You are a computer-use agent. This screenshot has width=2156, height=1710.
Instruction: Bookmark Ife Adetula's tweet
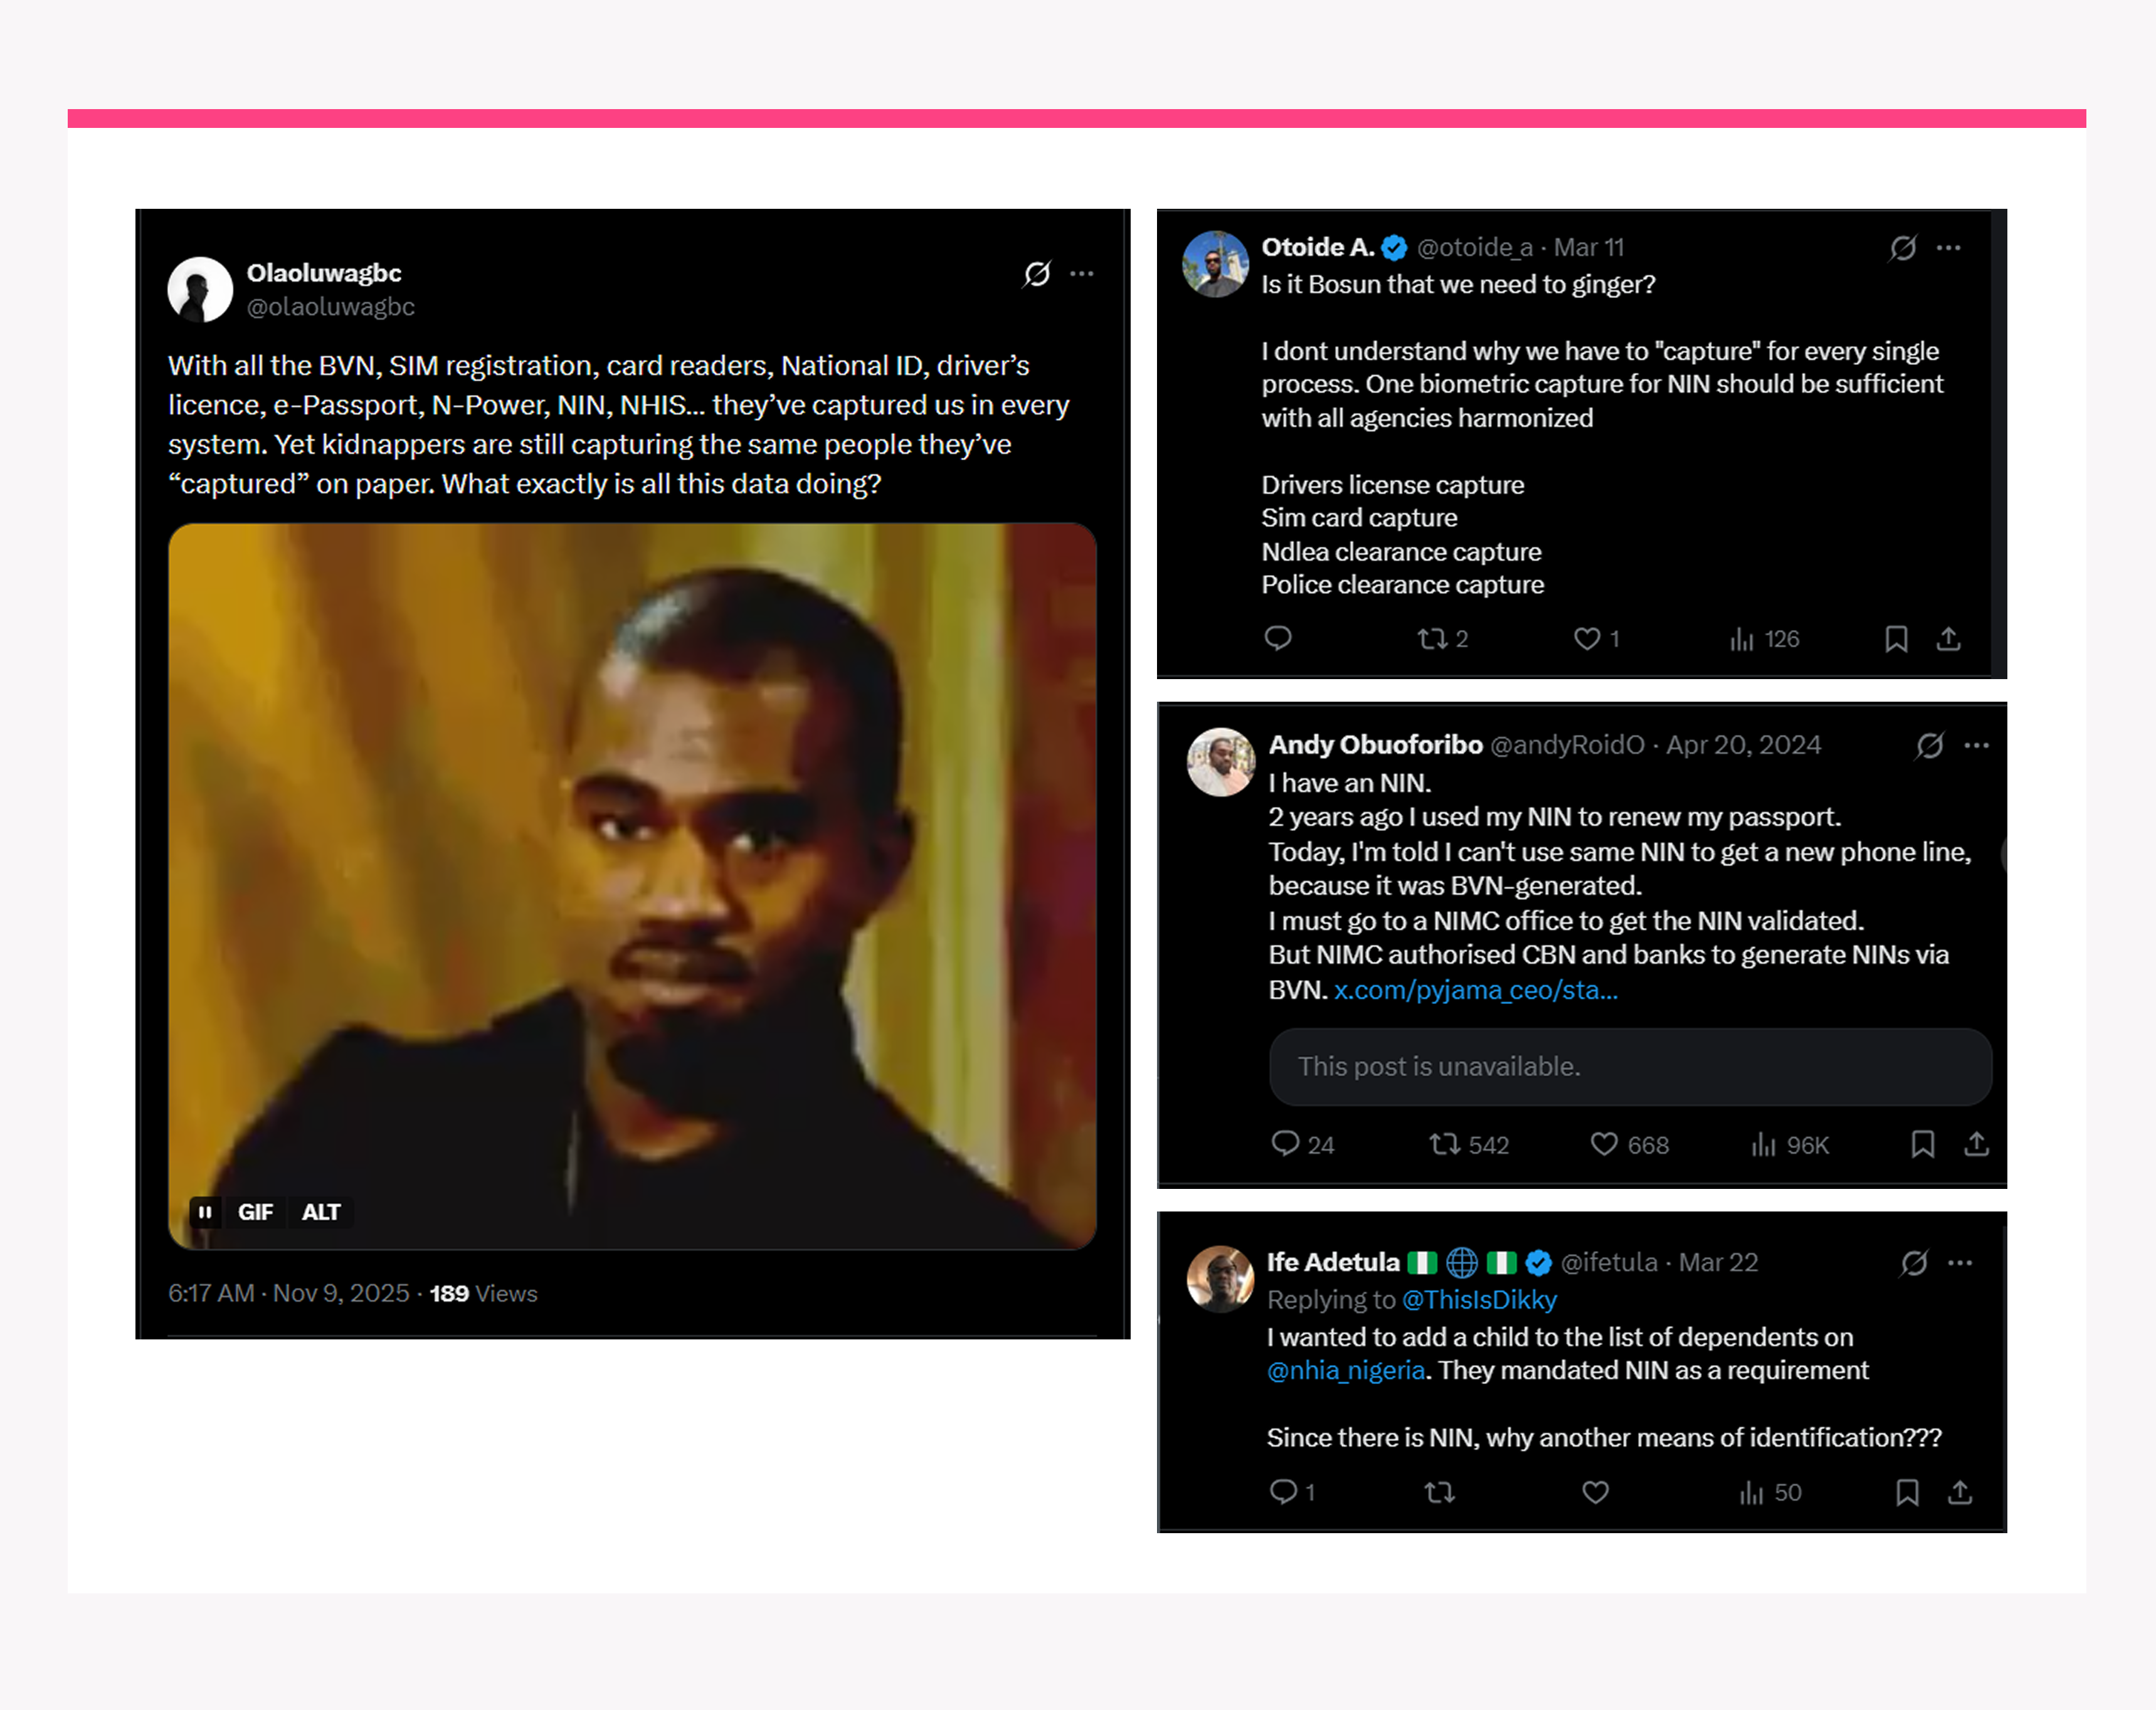tap(1907, 1493)
